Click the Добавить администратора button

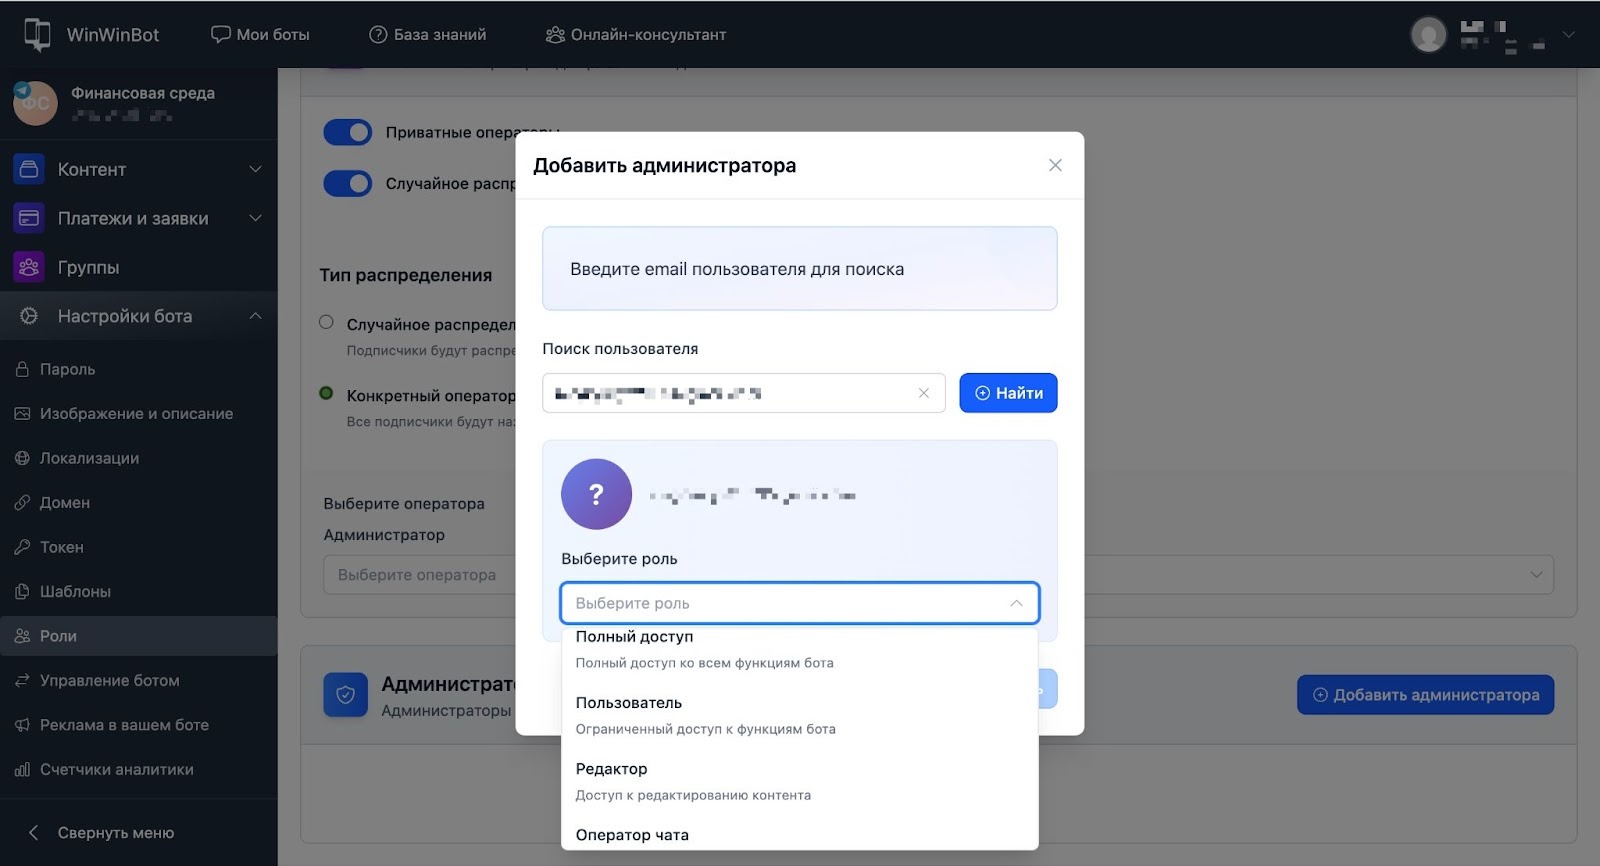[1425, 695]
